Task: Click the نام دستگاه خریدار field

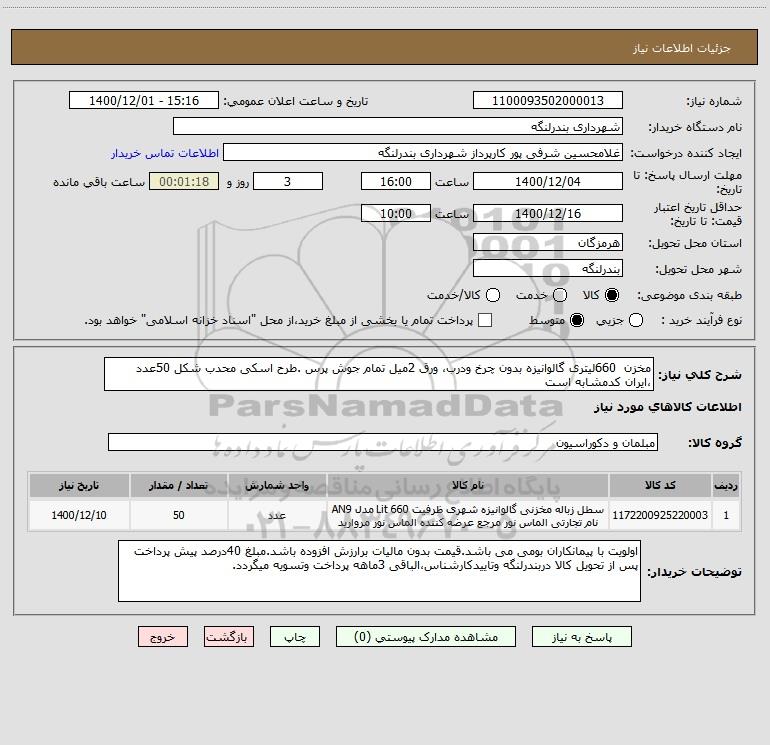Action: coord(398,126)
